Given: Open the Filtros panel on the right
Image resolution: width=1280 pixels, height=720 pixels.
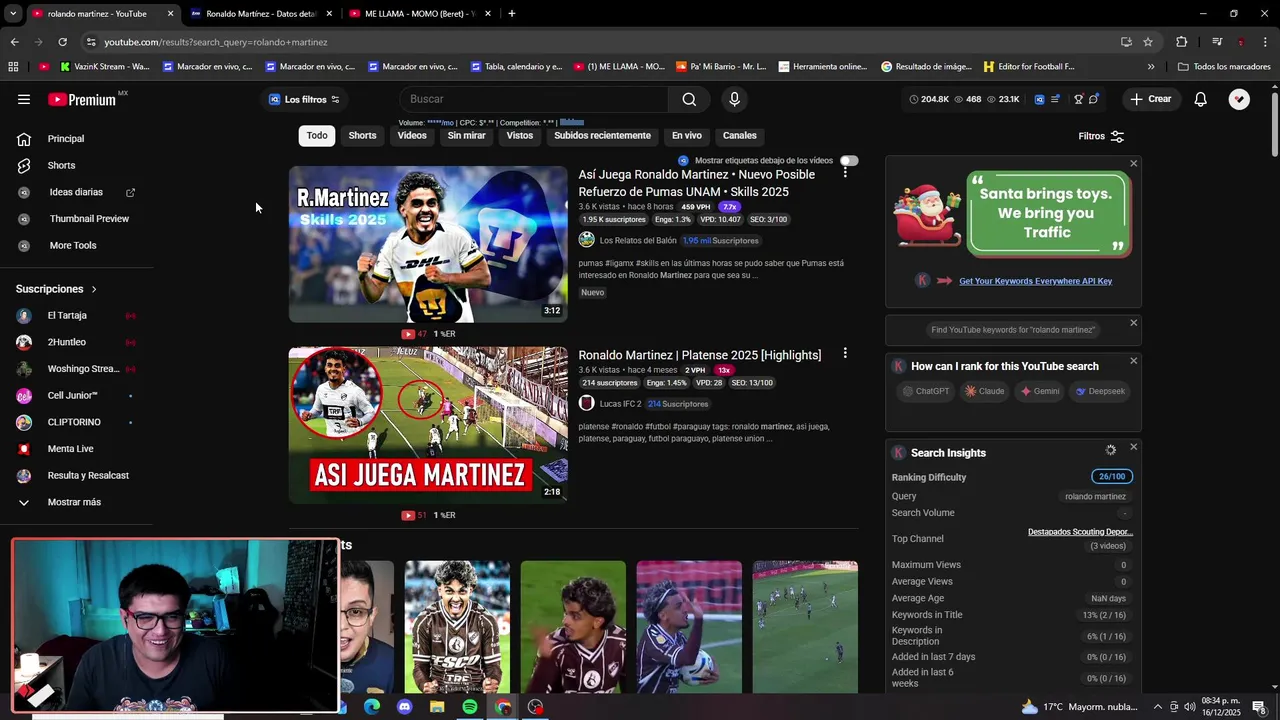Looking at the screenshot, I should pyautogui.click(x=1101, y=136).
